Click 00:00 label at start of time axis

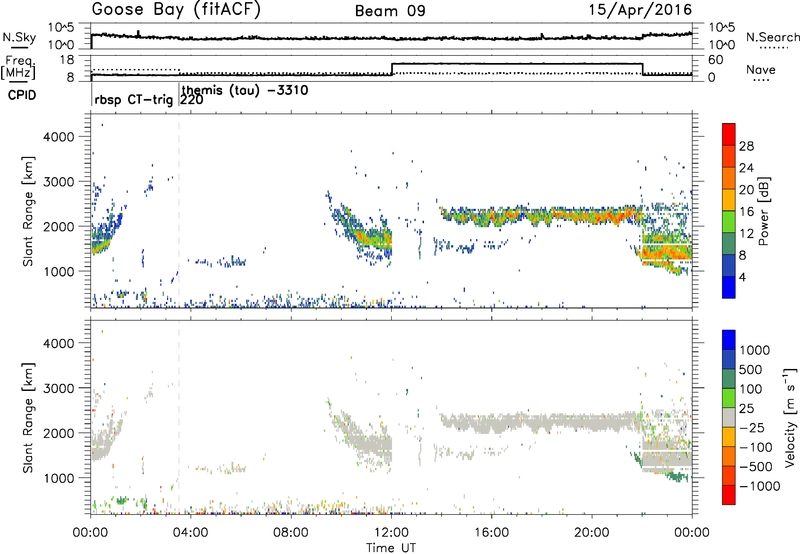click(90, 533)
